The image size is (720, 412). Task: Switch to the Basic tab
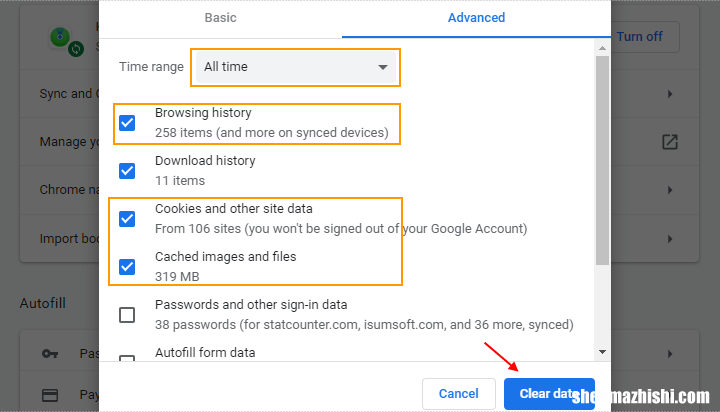tap(220, 18)
